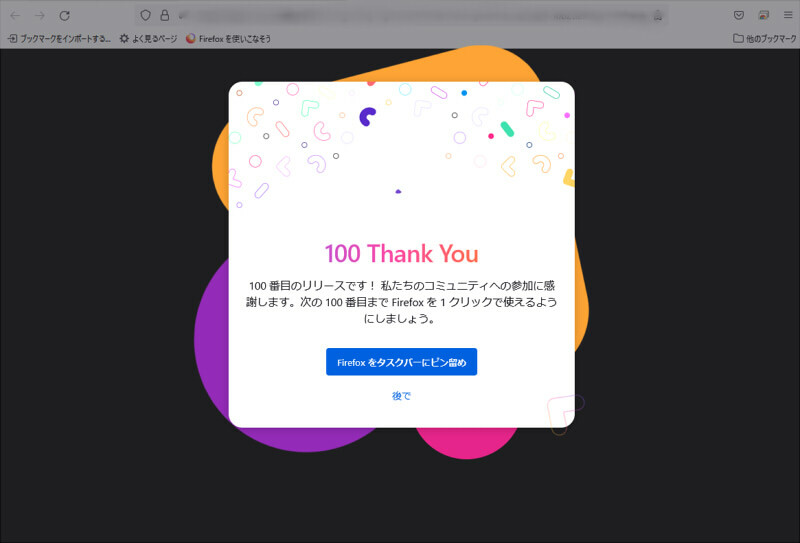800x543 pixels.
Task: Expand 他のブックマーク folder
Action: (x=764, y=38)
